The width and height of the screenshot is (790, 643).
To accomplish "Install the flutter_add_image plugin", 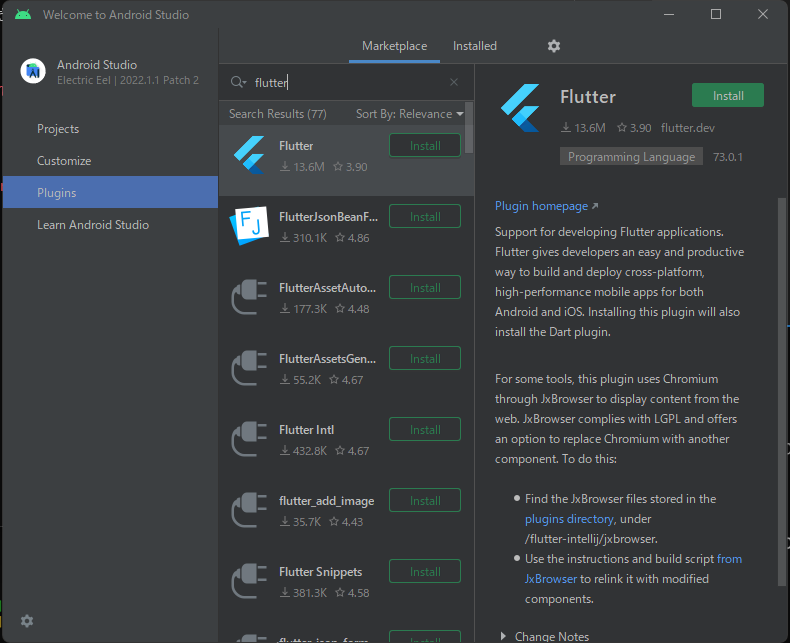I will point(425,501).
